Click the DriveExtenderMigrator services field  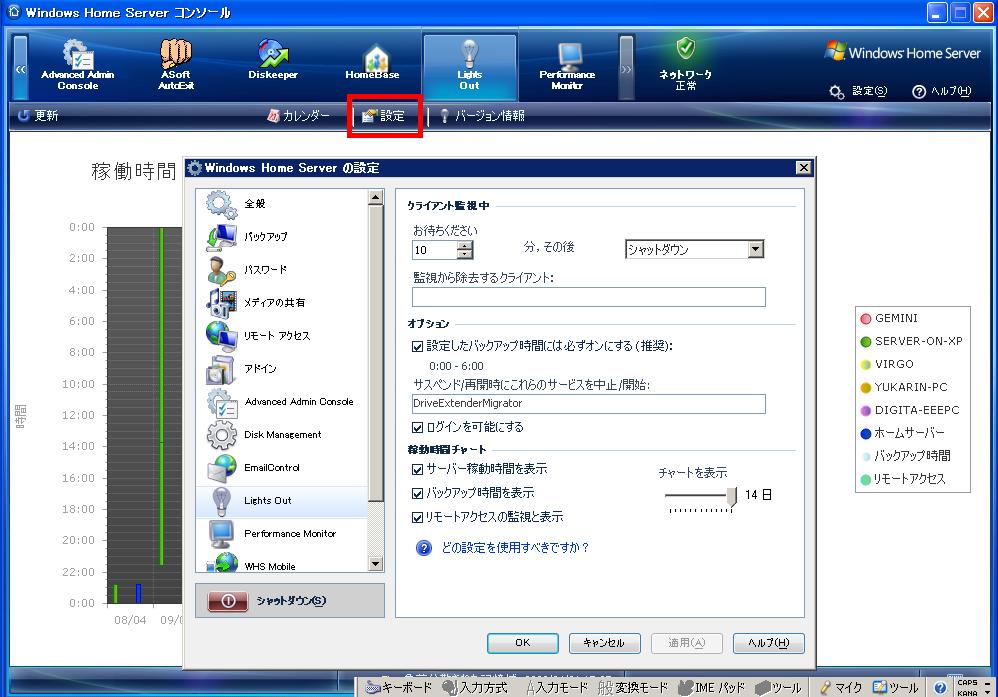(589, 404)
